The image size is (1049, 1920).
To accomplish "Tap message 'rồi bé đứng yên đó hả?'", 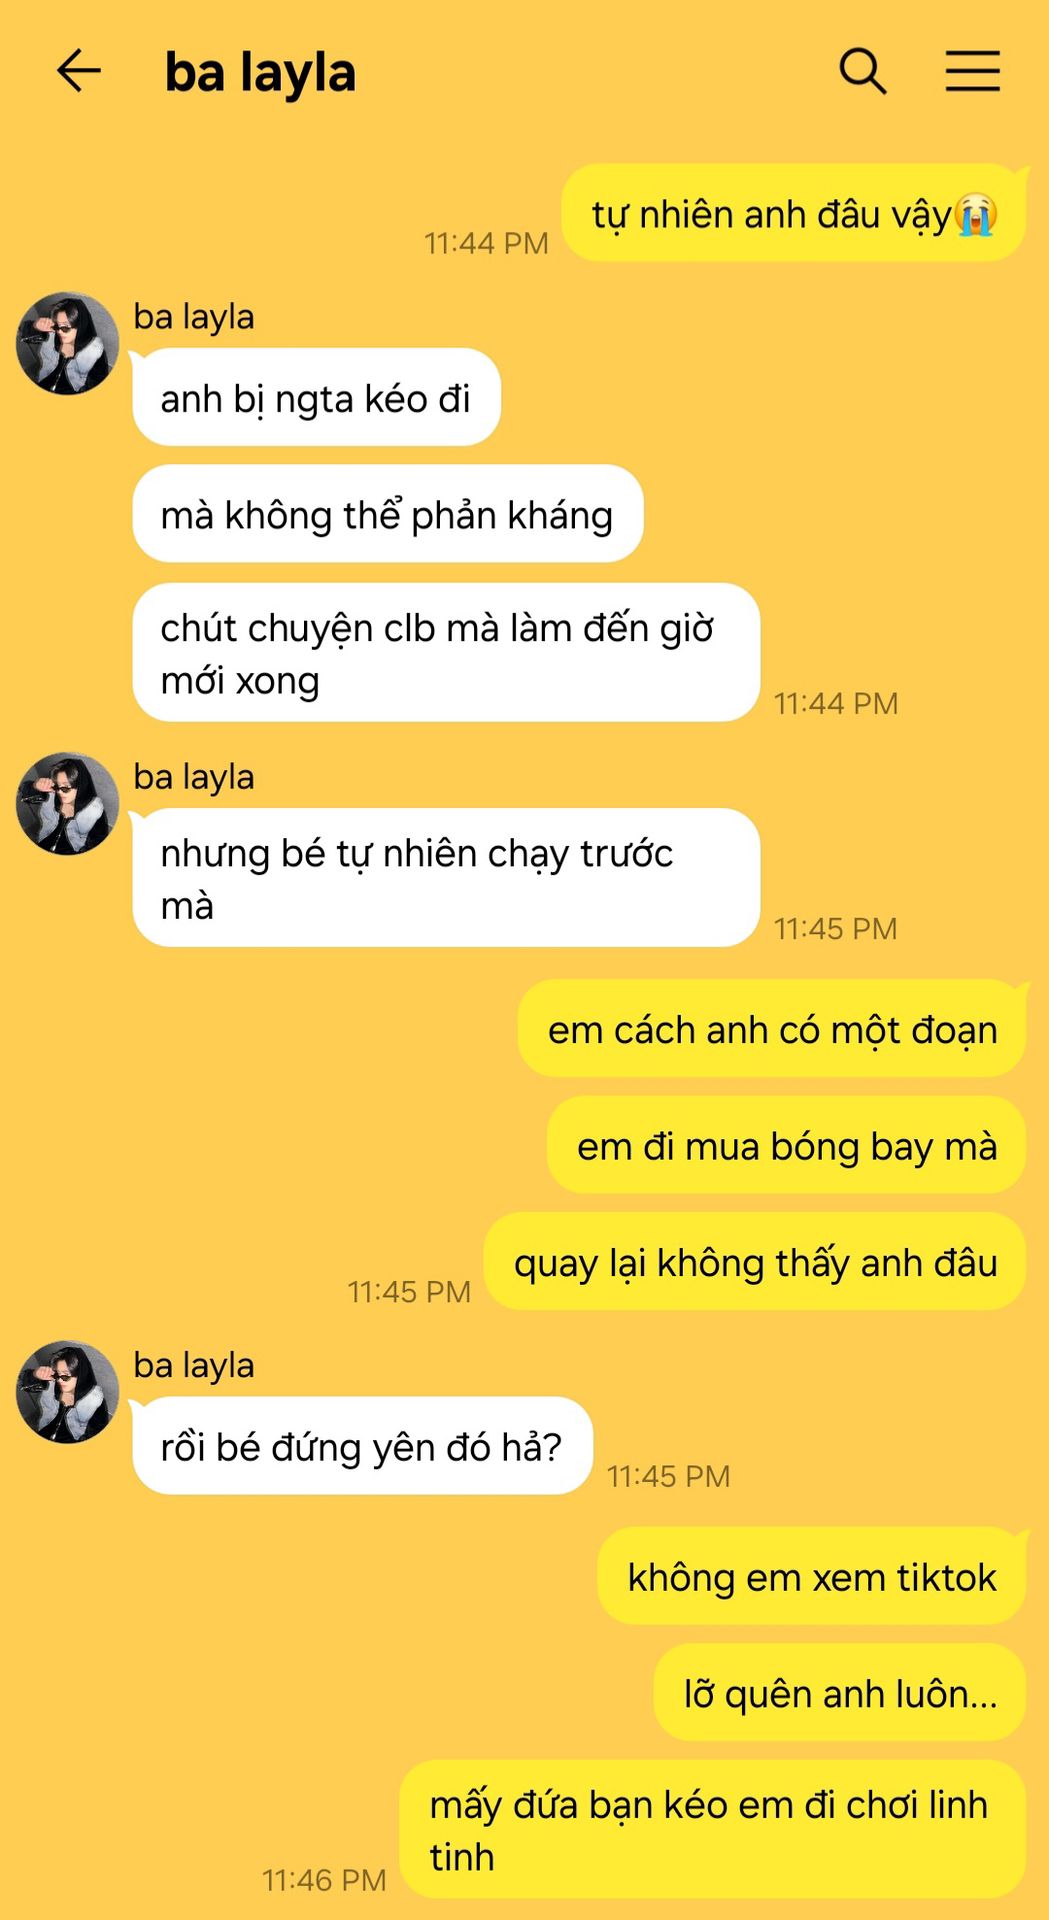I will (x=362, y=1445).
